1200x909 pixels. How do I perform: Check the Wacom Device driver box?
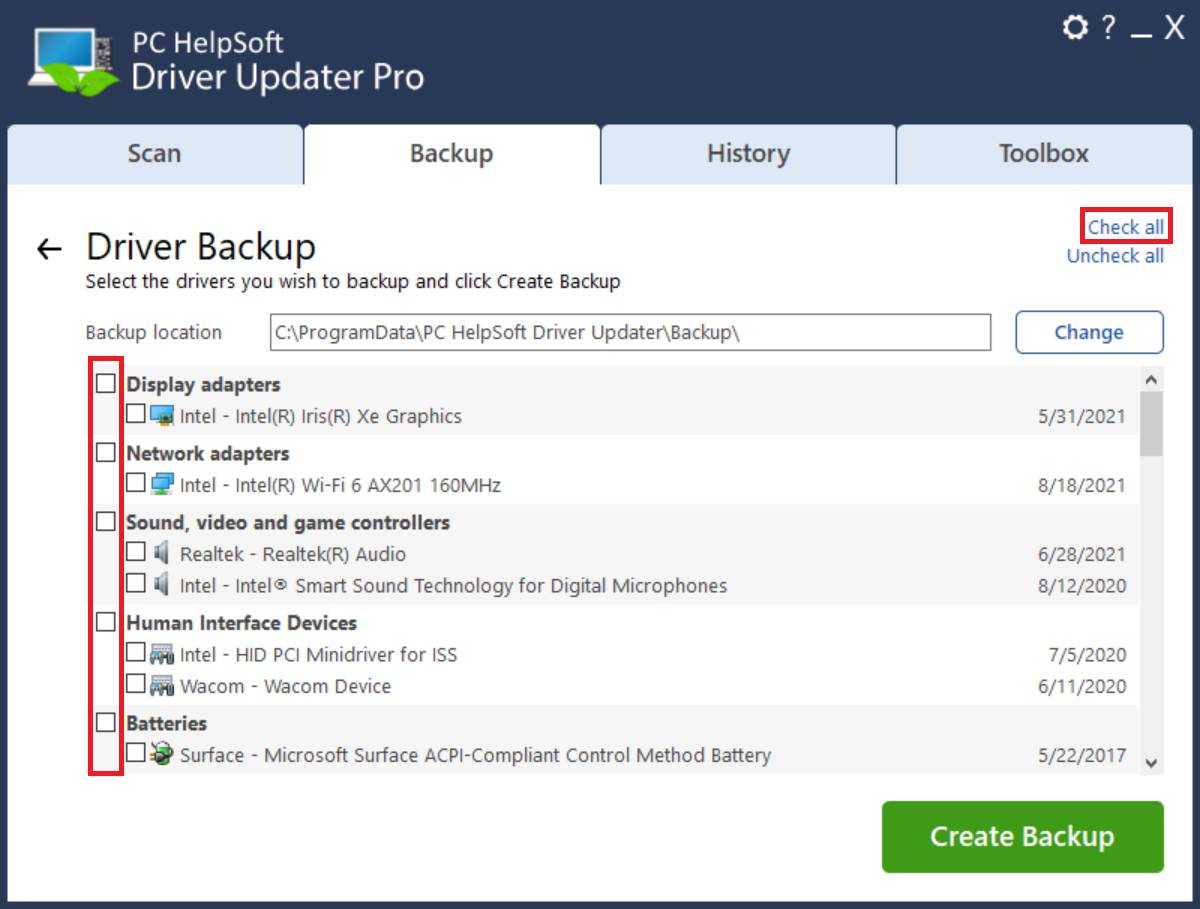click(136, 684)
